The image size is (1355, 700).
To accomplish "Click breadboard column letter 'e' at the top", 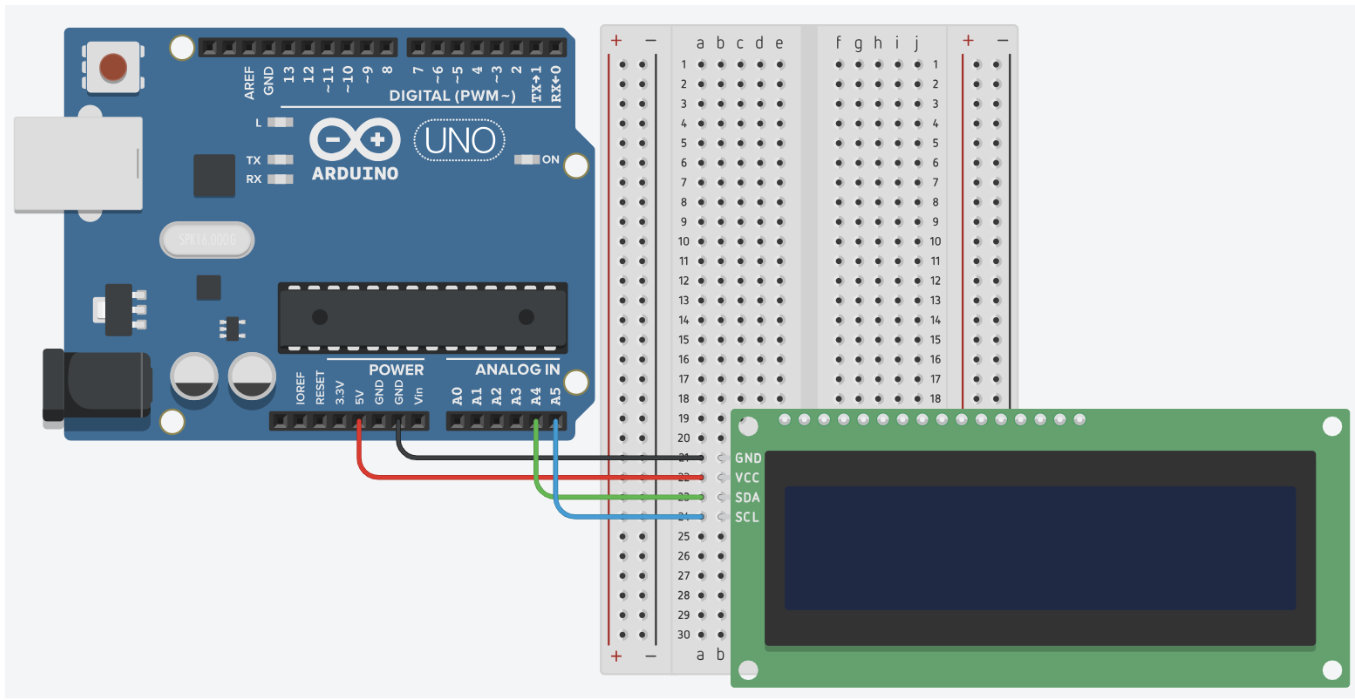I will click(779, 42).
